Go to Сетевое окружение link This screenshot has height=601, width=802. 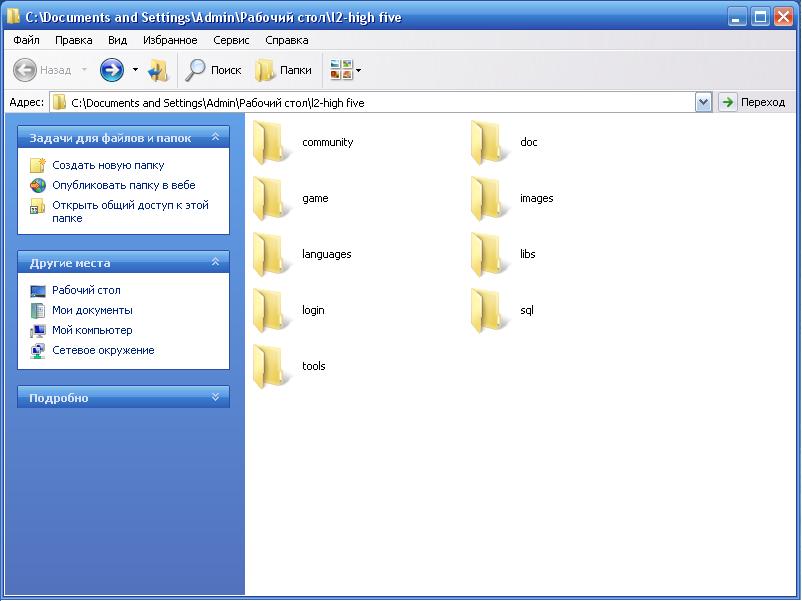(103, 350)
